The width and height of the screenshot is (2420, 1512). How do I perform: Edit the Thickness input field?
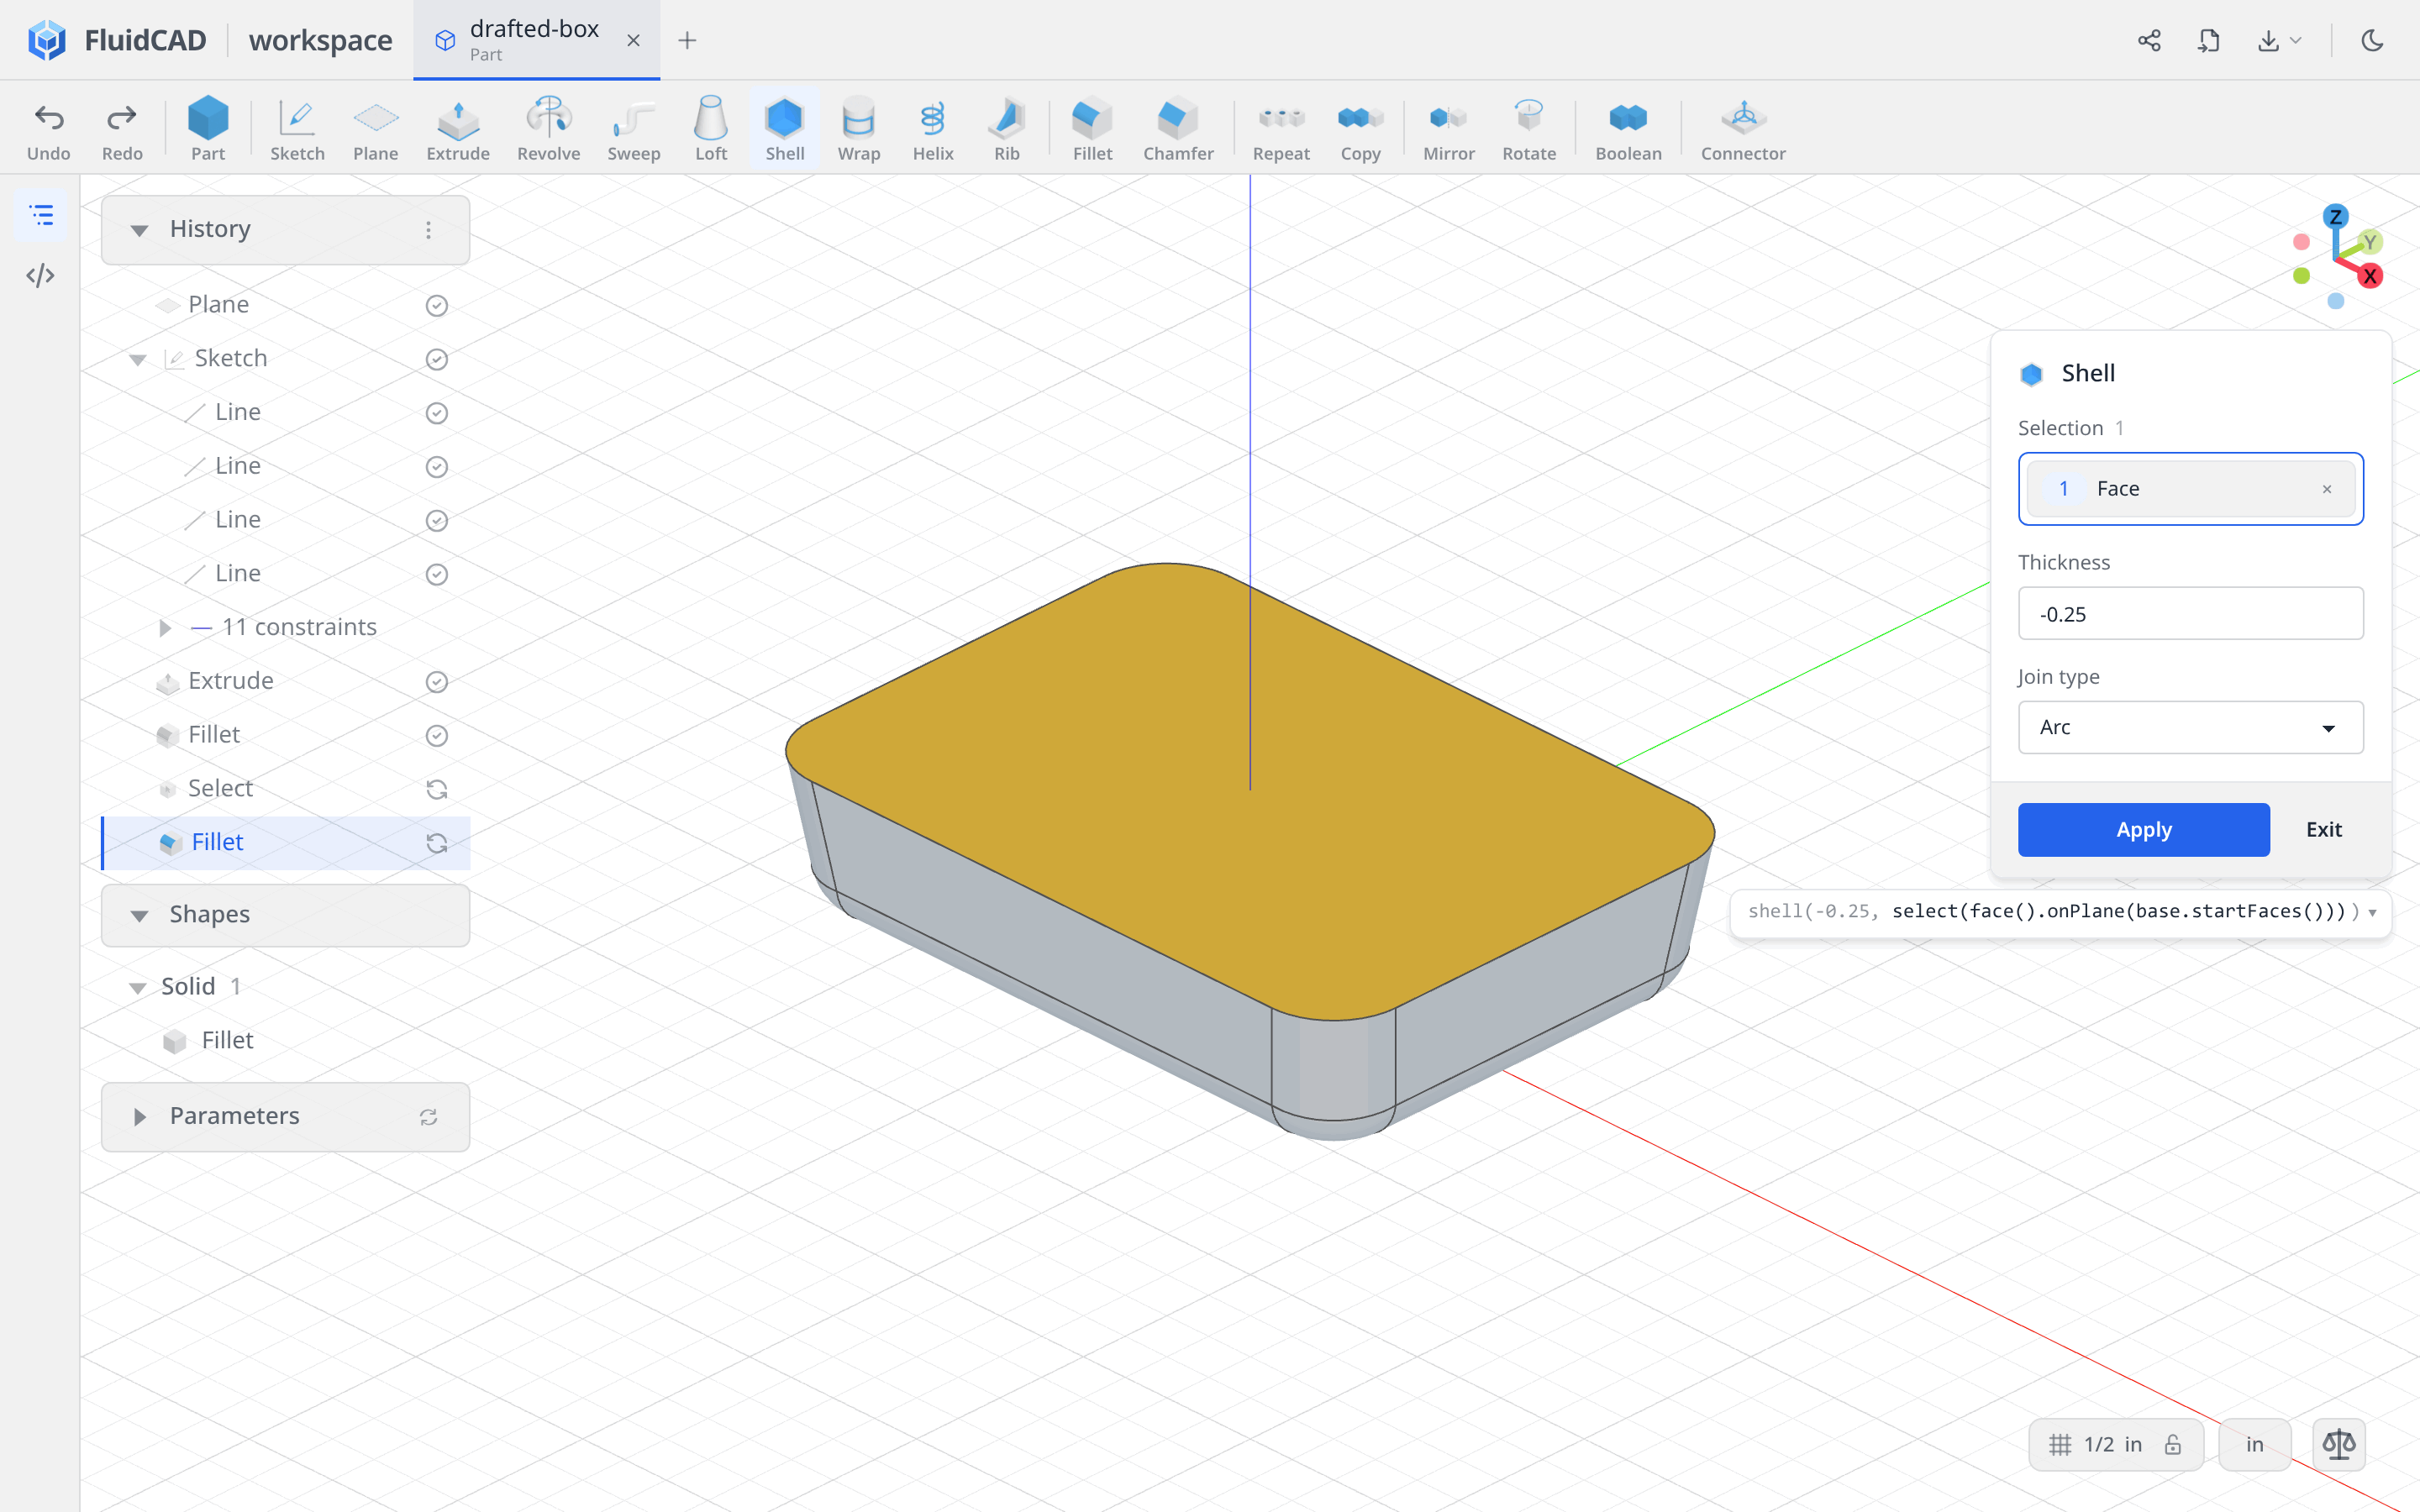[2190, 613]
